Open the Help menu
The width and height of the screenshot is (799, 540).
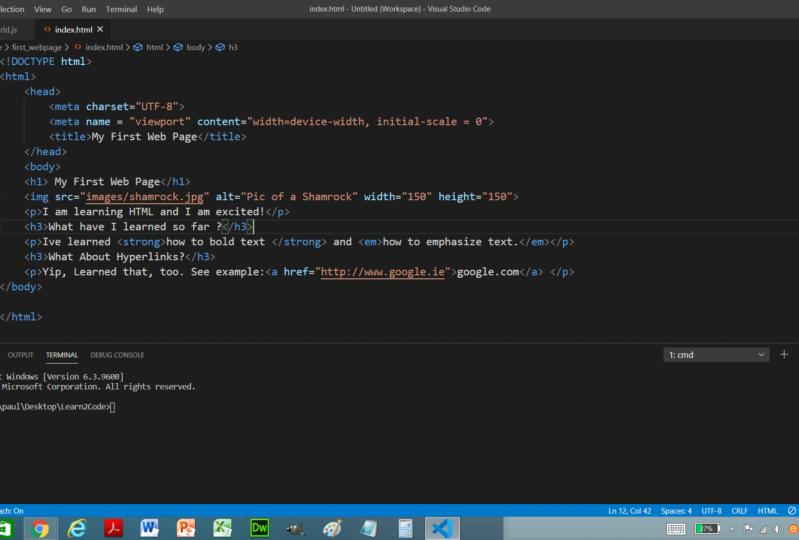click(155, 9)
